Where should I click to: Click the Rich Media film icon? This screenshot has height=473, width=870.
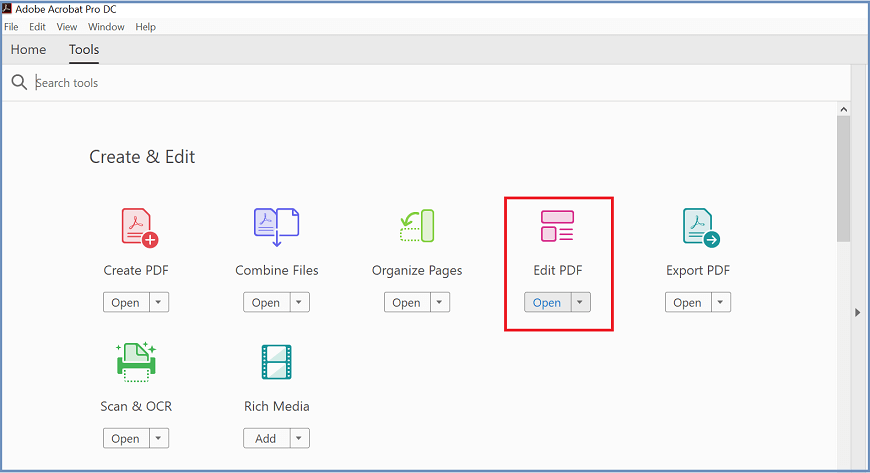tap(276, 362)
